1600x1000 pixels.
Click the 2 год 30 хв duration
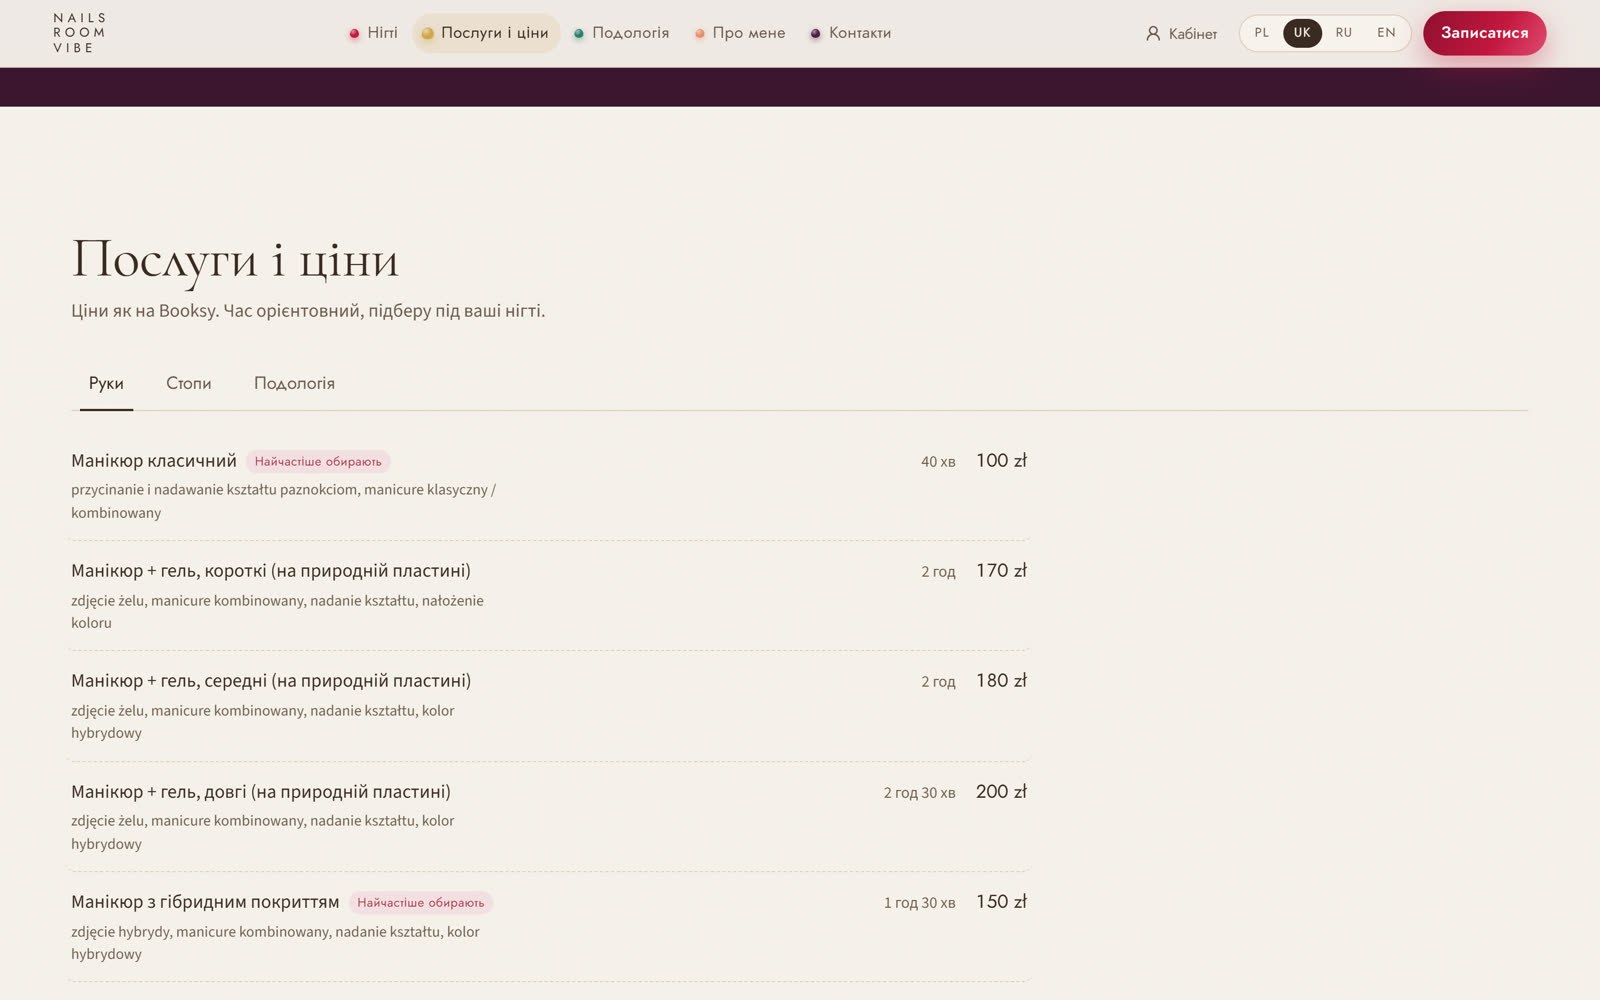coord(919,793)
